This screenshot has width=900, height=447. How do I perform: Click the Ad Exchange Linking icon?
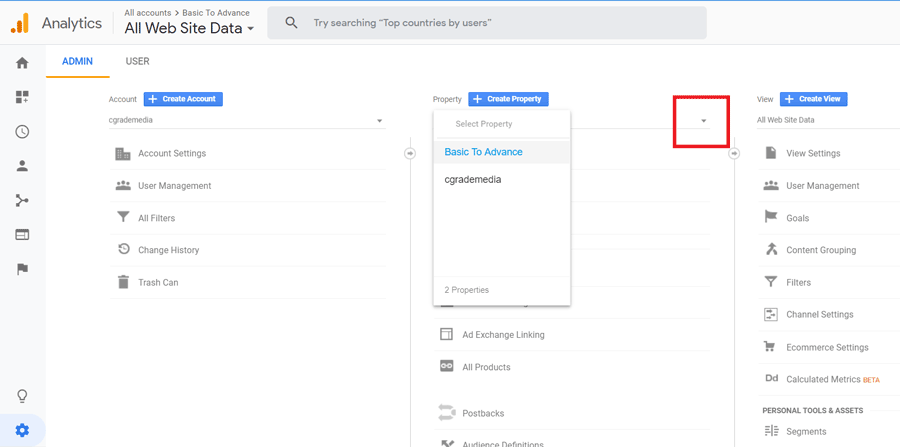point(447,335)
